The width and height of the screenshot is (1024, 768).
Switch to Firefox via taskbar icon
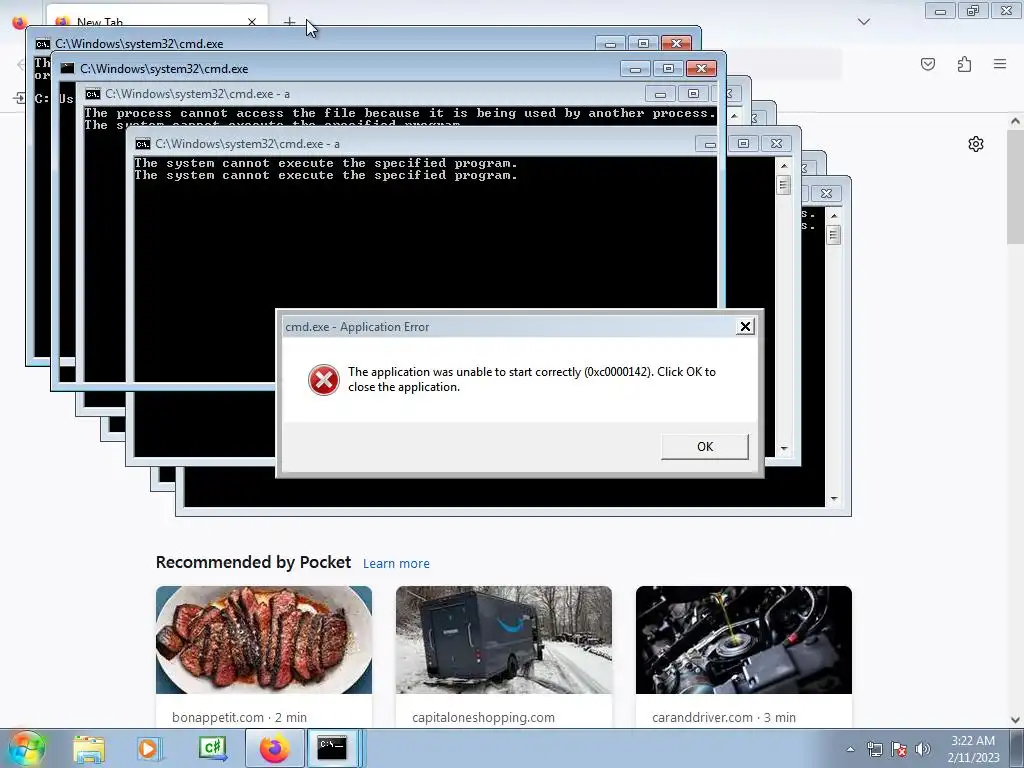click(x=274, y=748)
